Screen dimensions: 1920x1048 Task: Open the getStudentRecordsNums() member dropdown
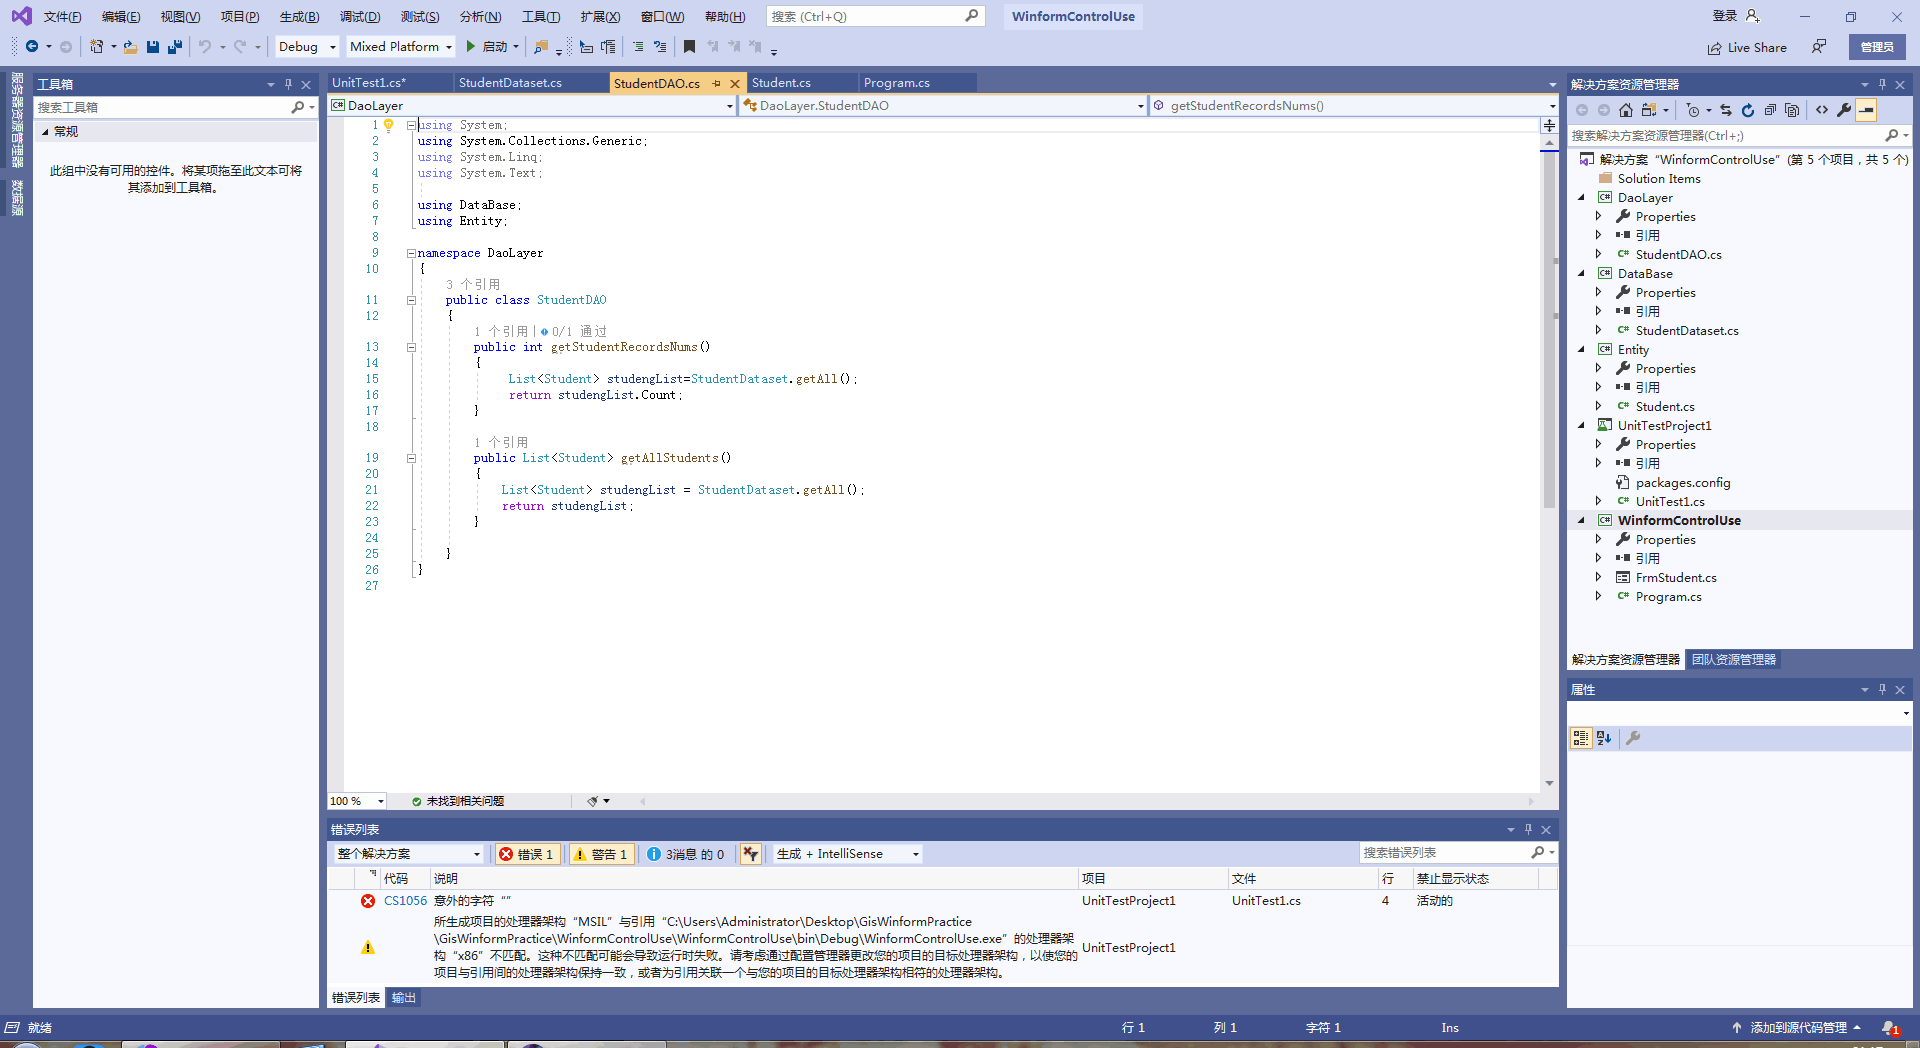(1354, 106)
